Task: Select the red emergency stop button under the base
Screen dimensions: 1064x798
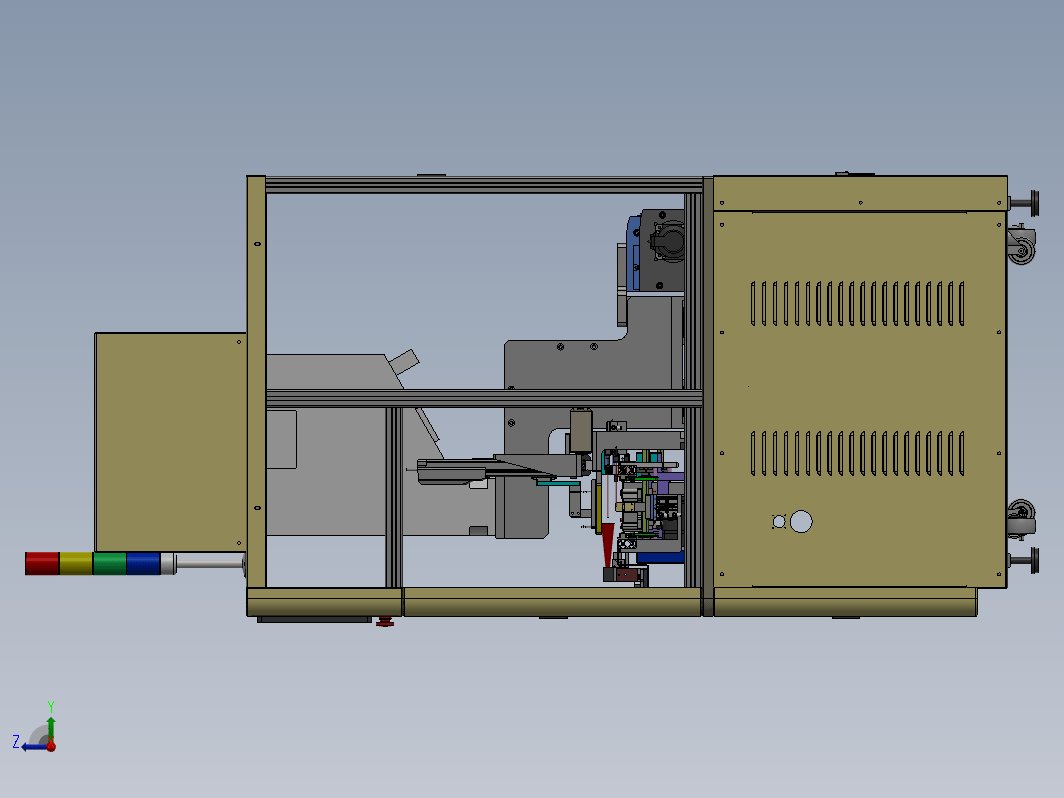Action: 385,622
